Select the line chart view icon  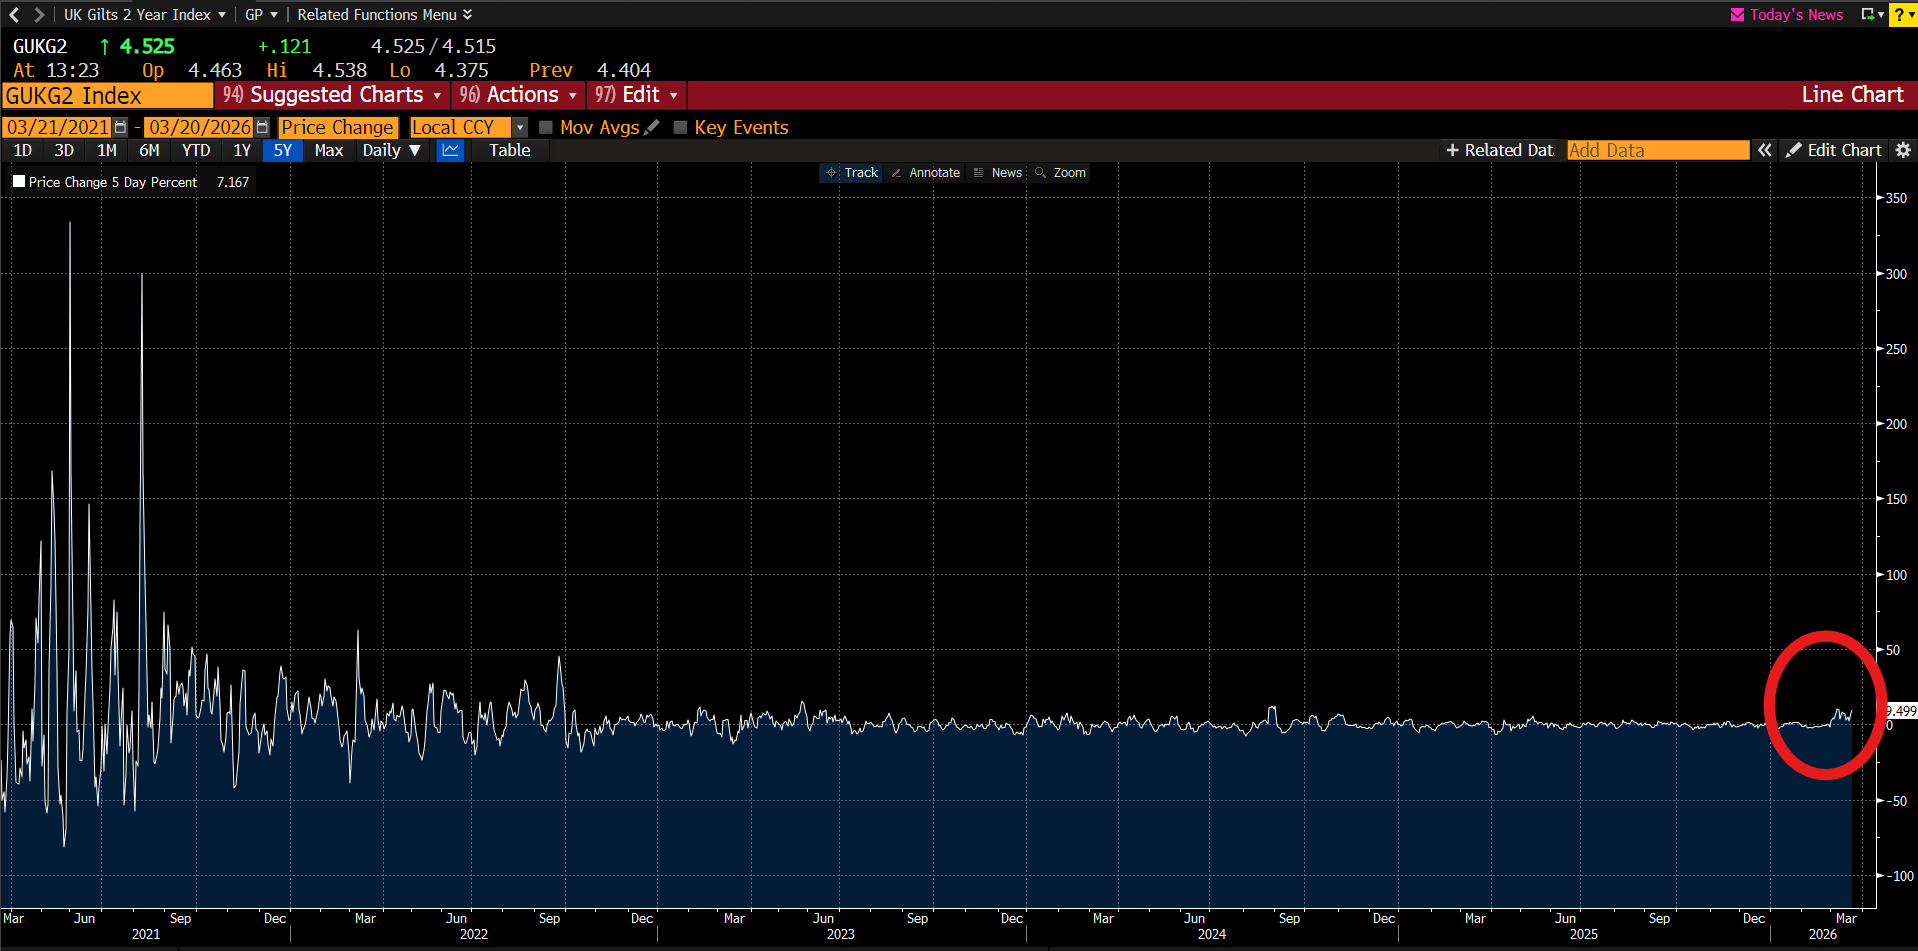(x=450, y=150)
